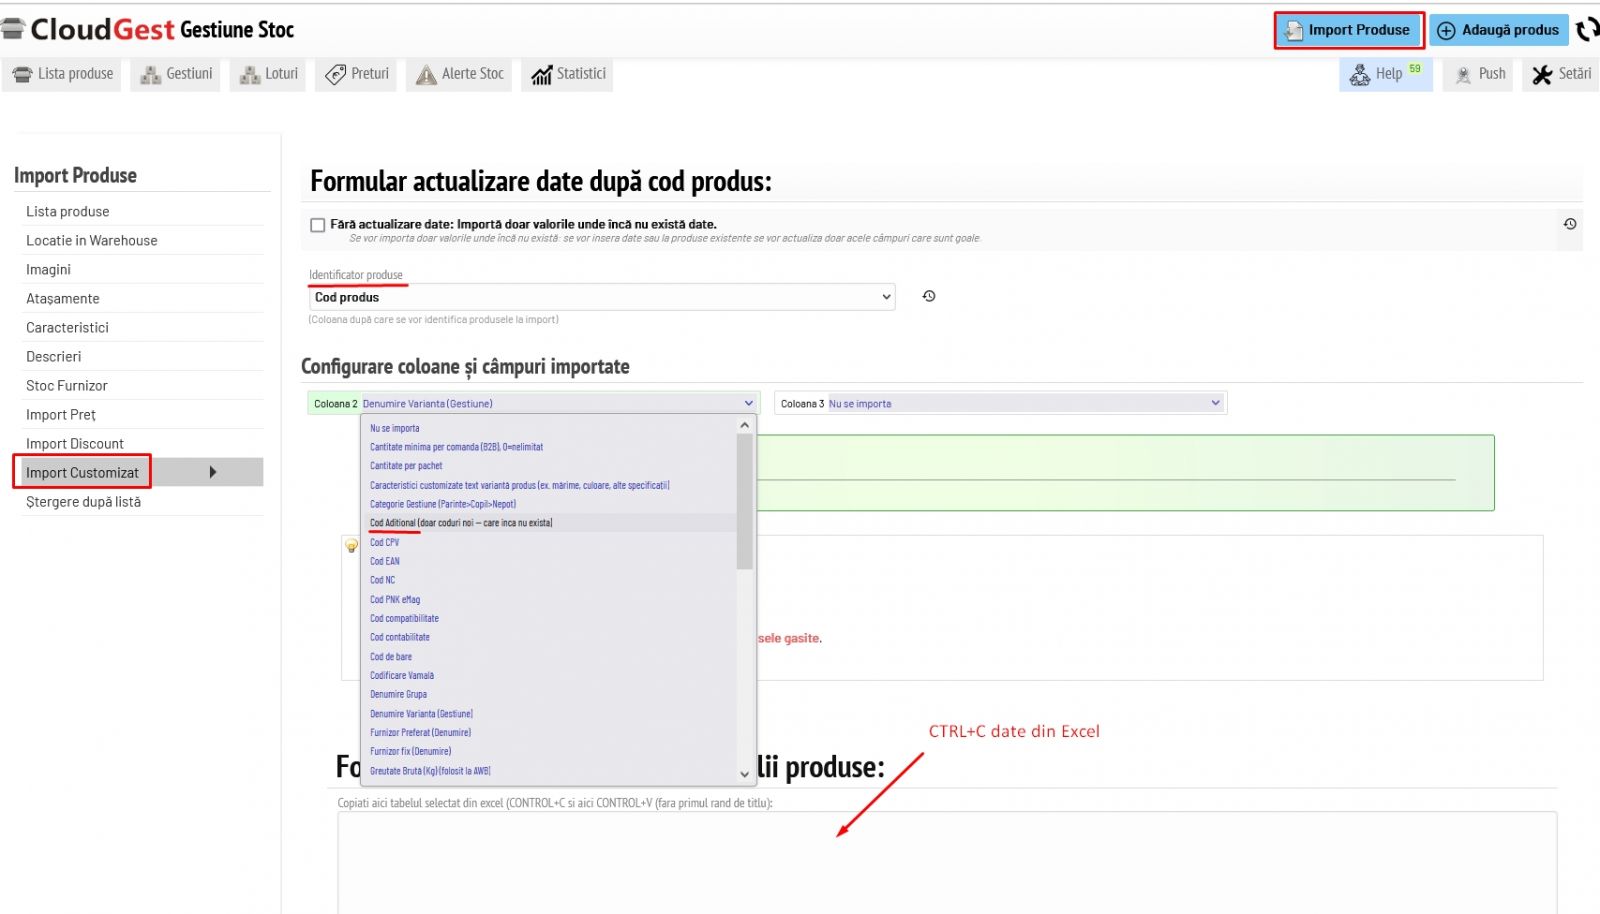
Task: Click the history icon beside the Cod produs dropdown
Action: pos(929,296)
